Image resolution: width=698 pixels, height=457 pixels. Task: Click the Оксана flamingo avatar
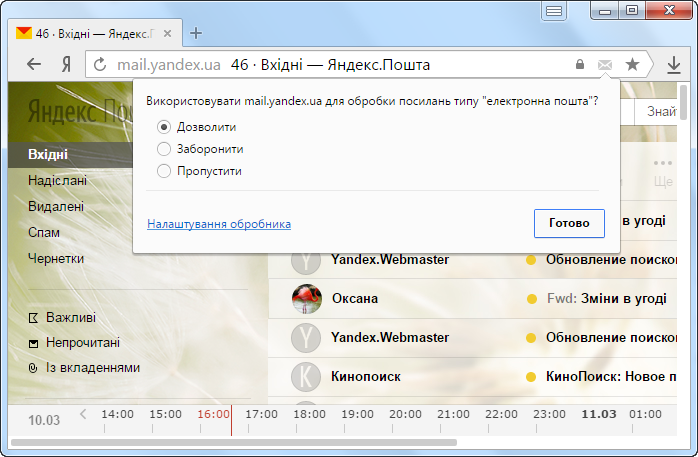tap(306, 299)
